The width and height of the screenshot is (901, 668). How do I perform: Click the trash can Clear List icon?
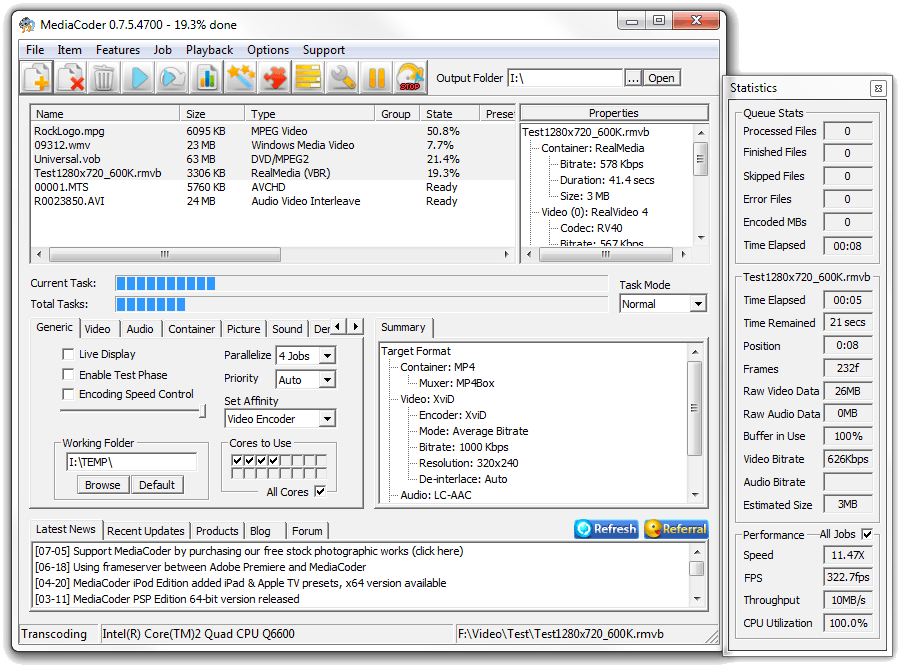point(104,77)
